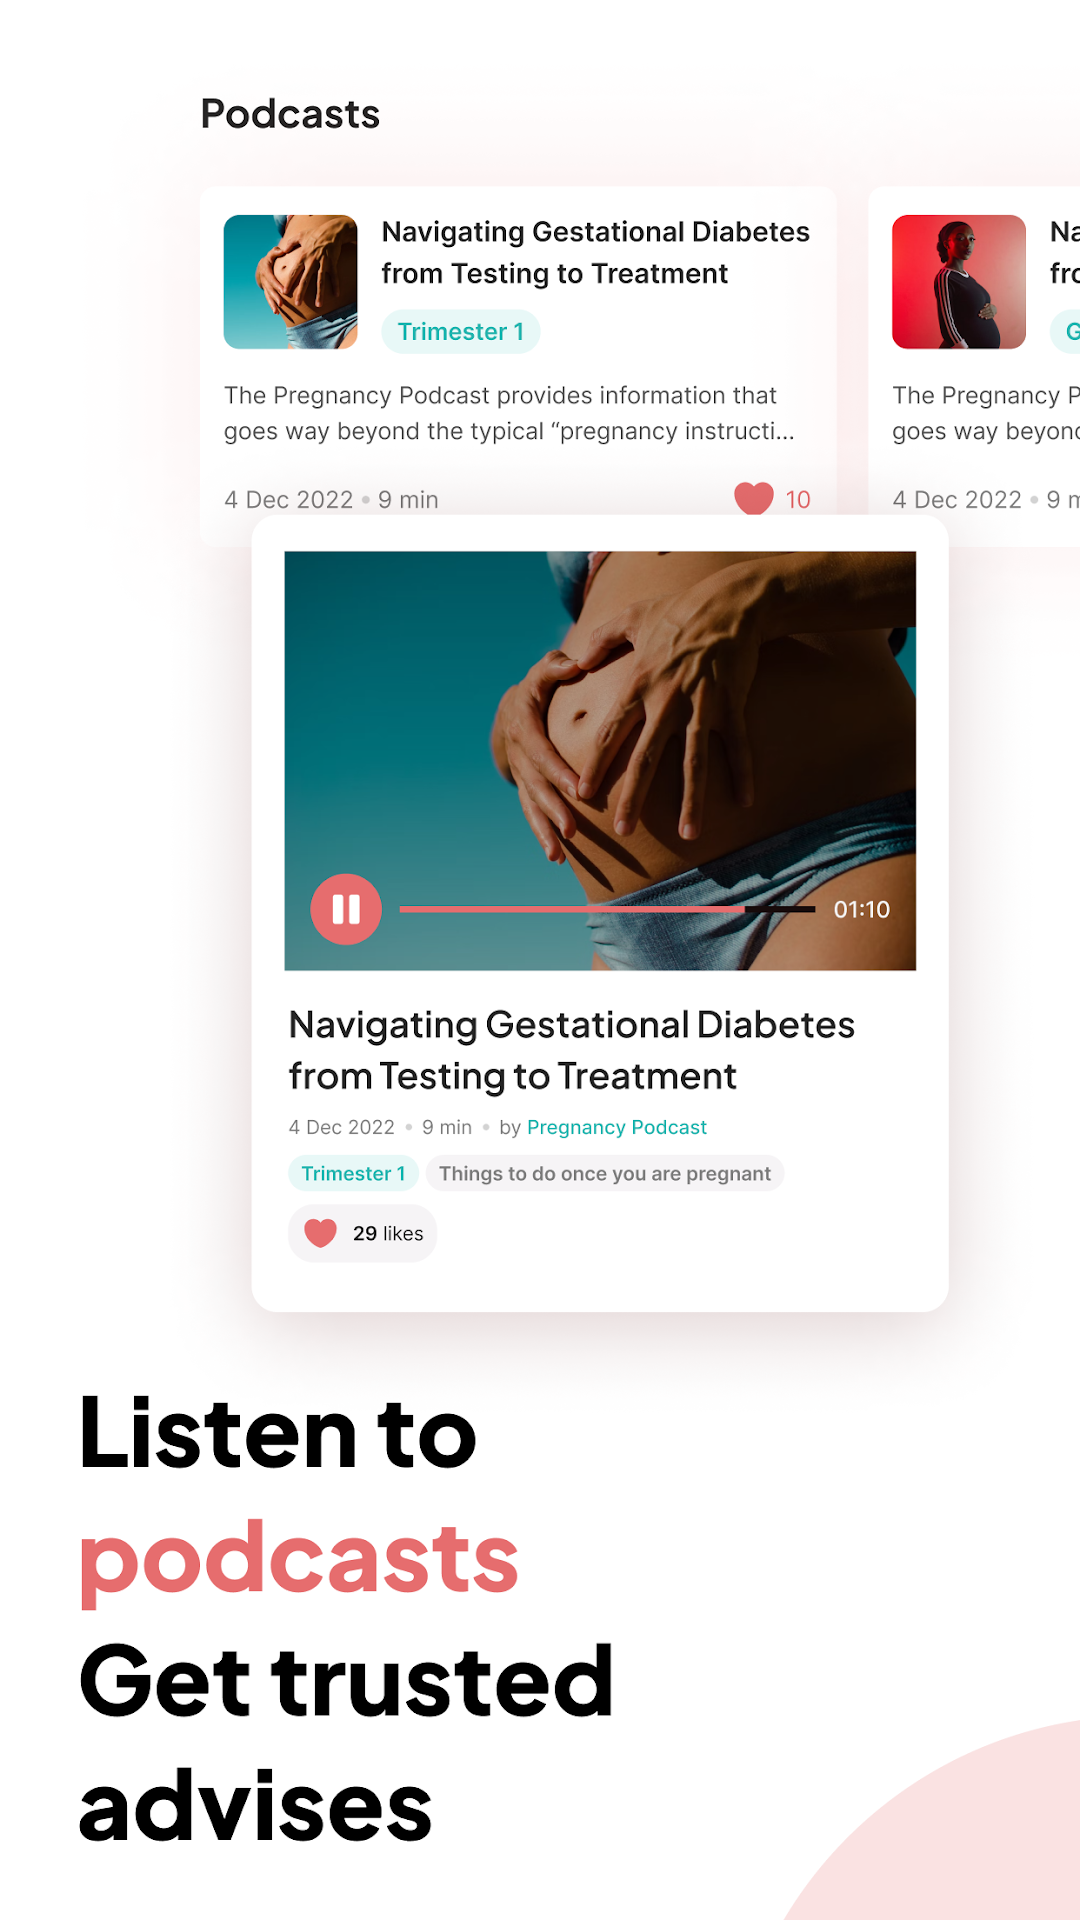Screen dimensions: 1080x1920
Task: Open the Podcasts section heading
Action: [x=290, y=114]
